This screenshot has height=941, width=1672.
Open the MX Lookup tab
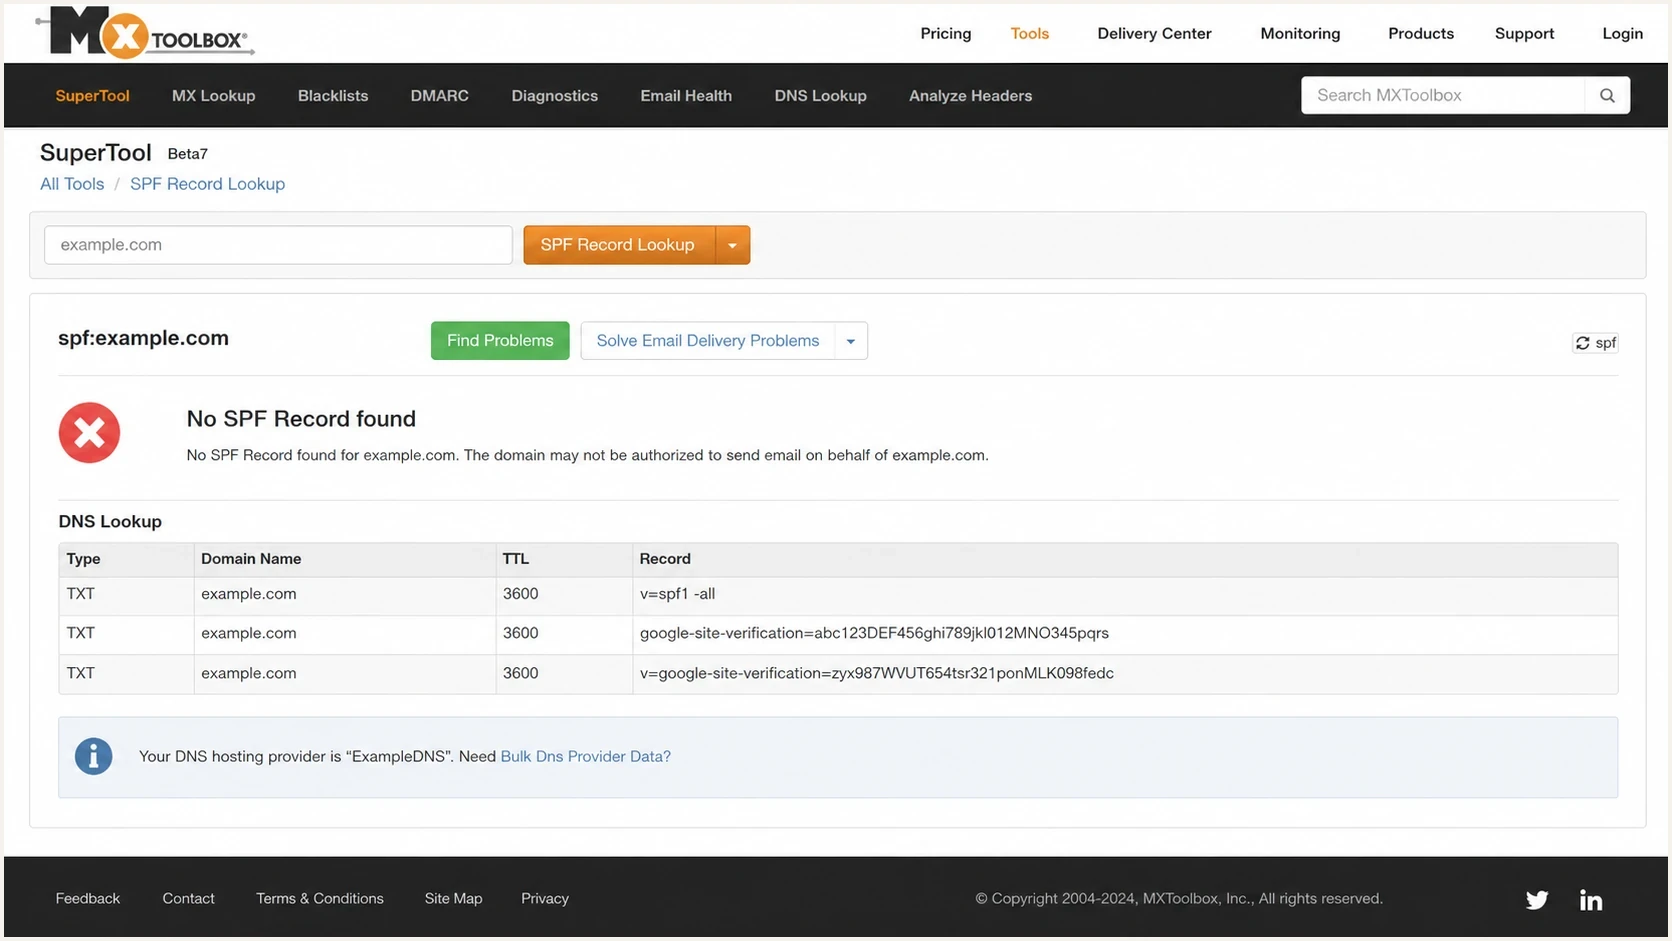point(213,96)
